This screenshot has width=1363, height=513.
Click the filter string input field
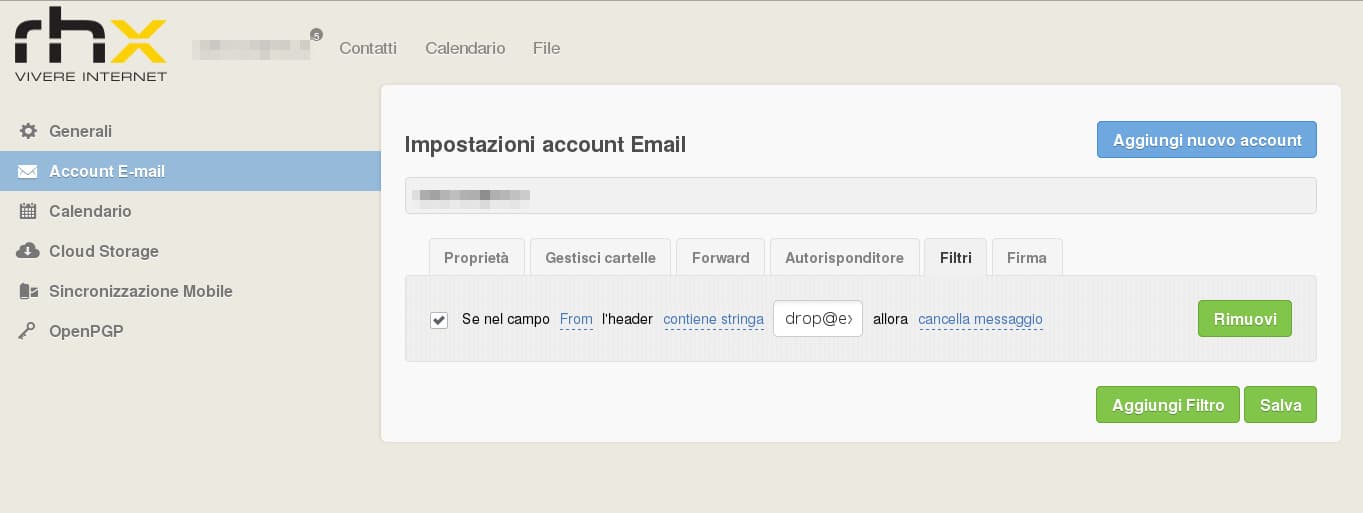(818, 319)
